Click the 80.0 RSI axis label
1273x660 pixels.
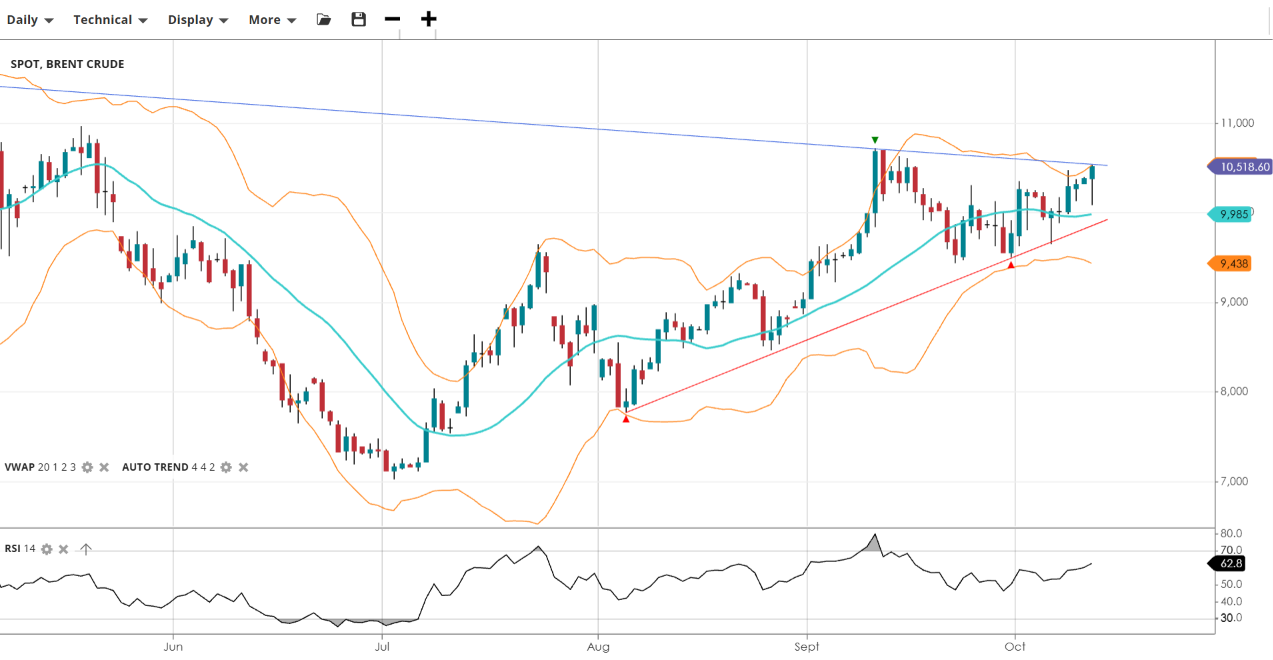pos(1231,534)
